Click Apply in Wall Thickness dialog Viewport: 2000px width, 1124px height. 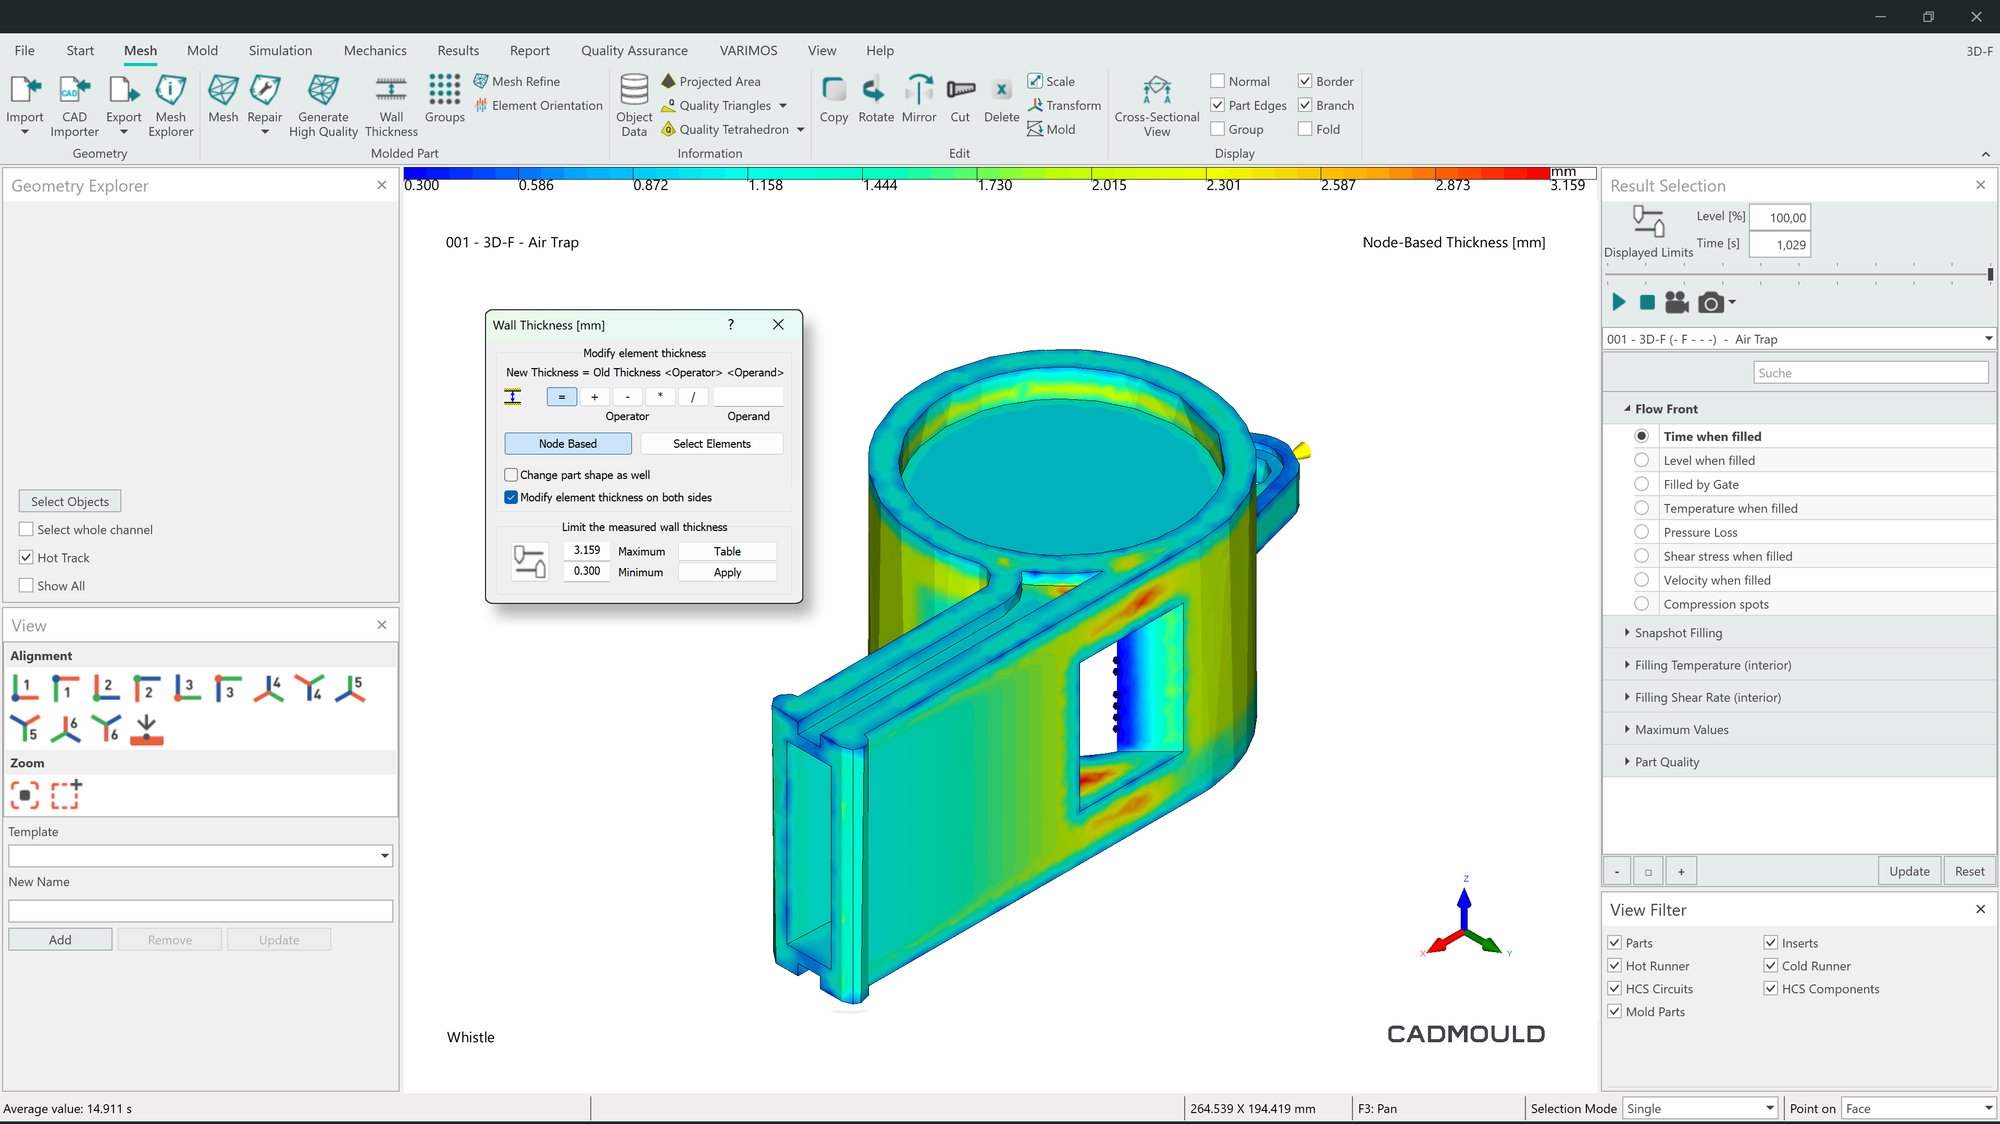point(727,573)
